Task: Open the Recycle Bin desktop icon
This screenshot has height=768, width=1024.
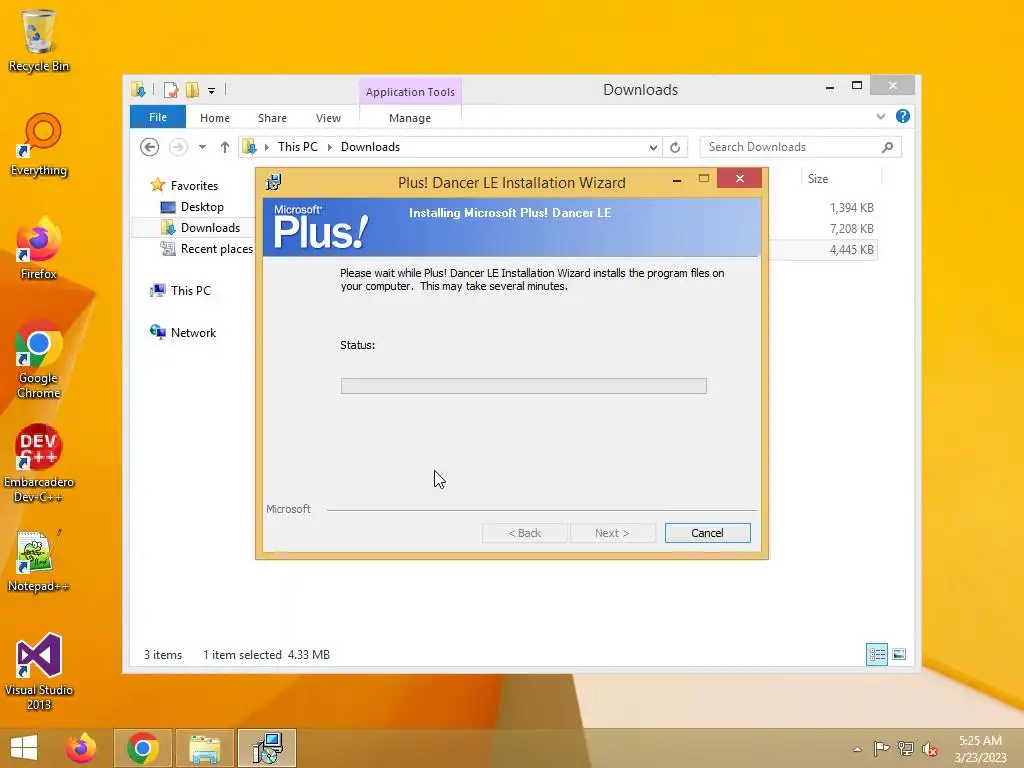Action: pos(39,40)
